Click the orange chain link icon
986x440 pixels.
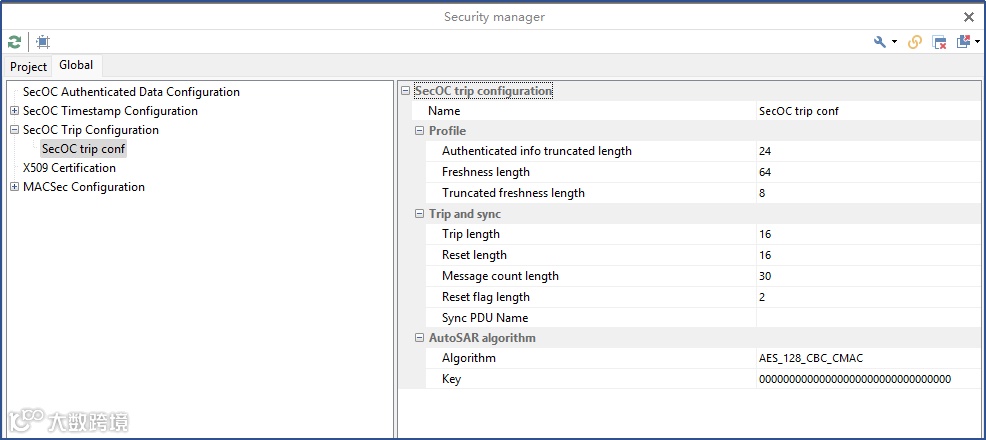tap(915, 42)
